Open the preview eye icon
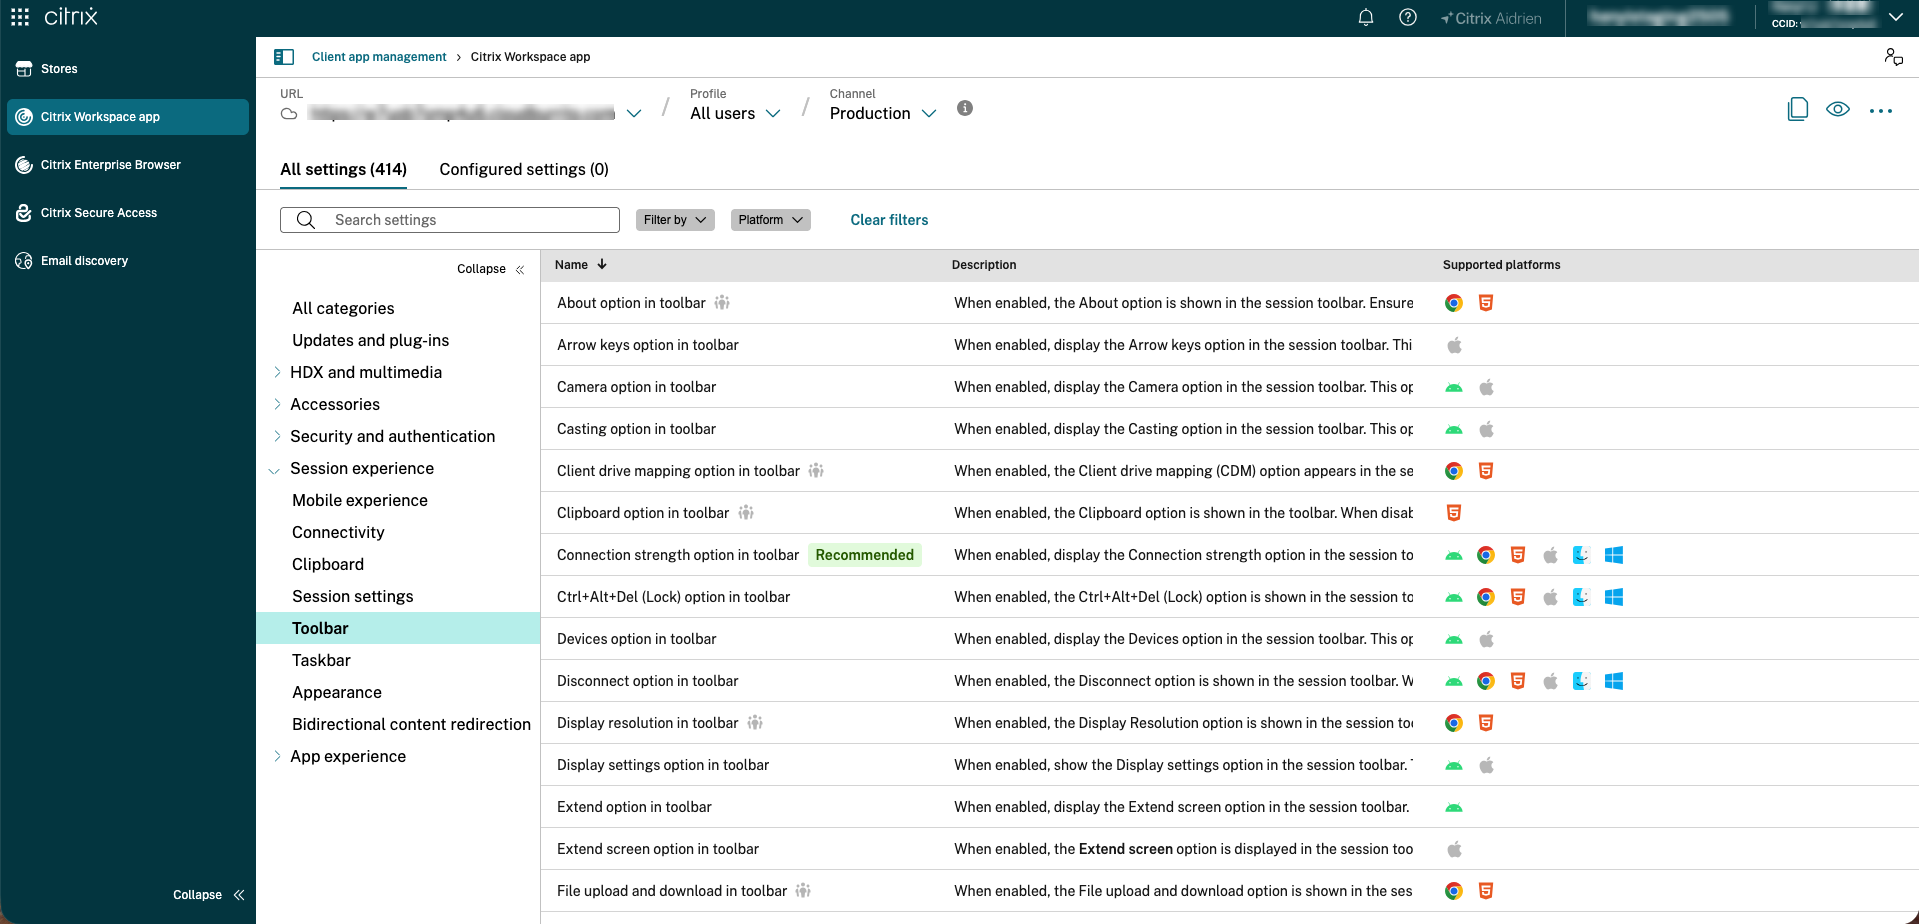 click(x=1839, y=110)
